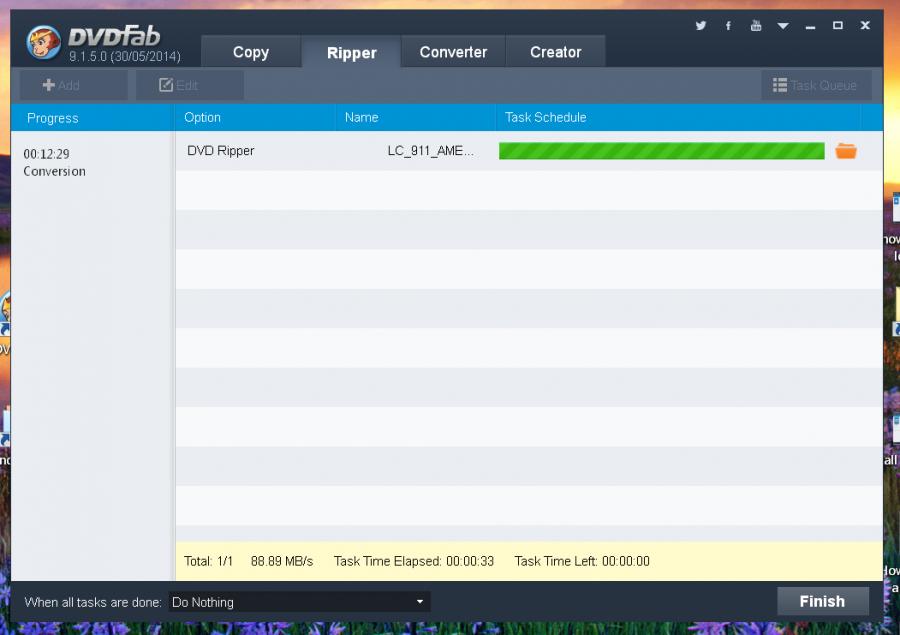Select the LC_911_AME... name cell

(x=430, y=150)
